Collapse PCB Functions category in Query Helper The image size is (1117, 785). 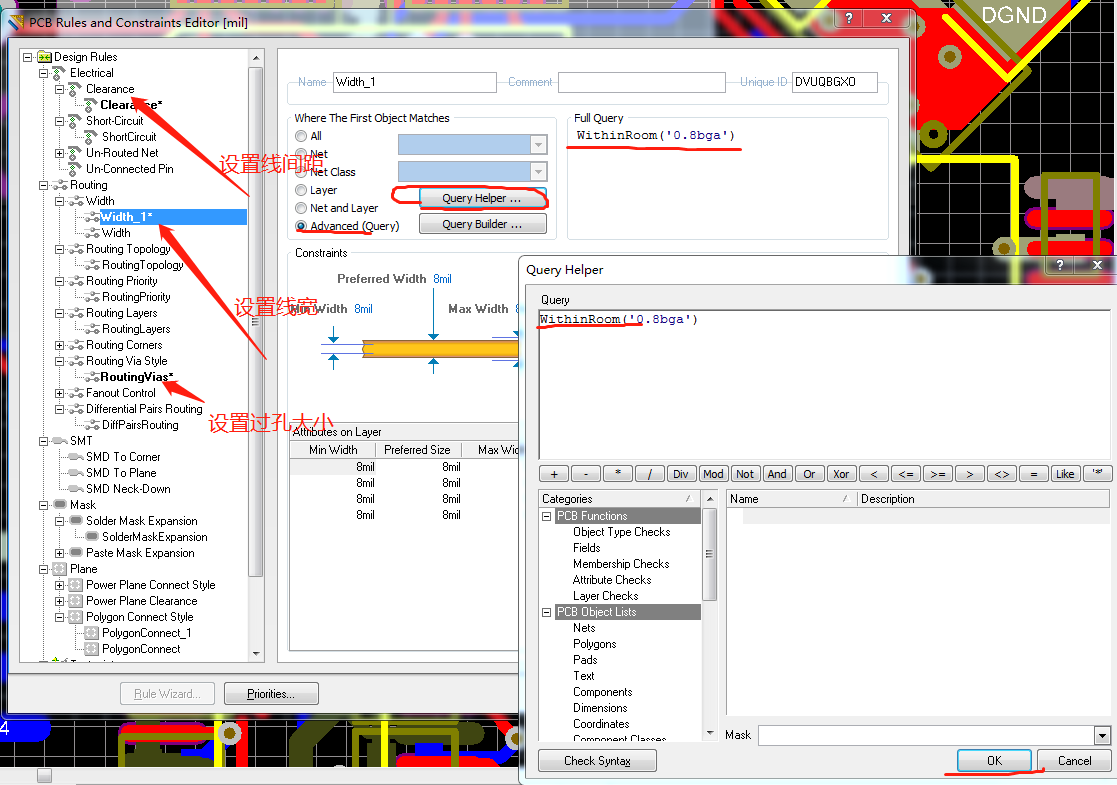coord(546,516)
